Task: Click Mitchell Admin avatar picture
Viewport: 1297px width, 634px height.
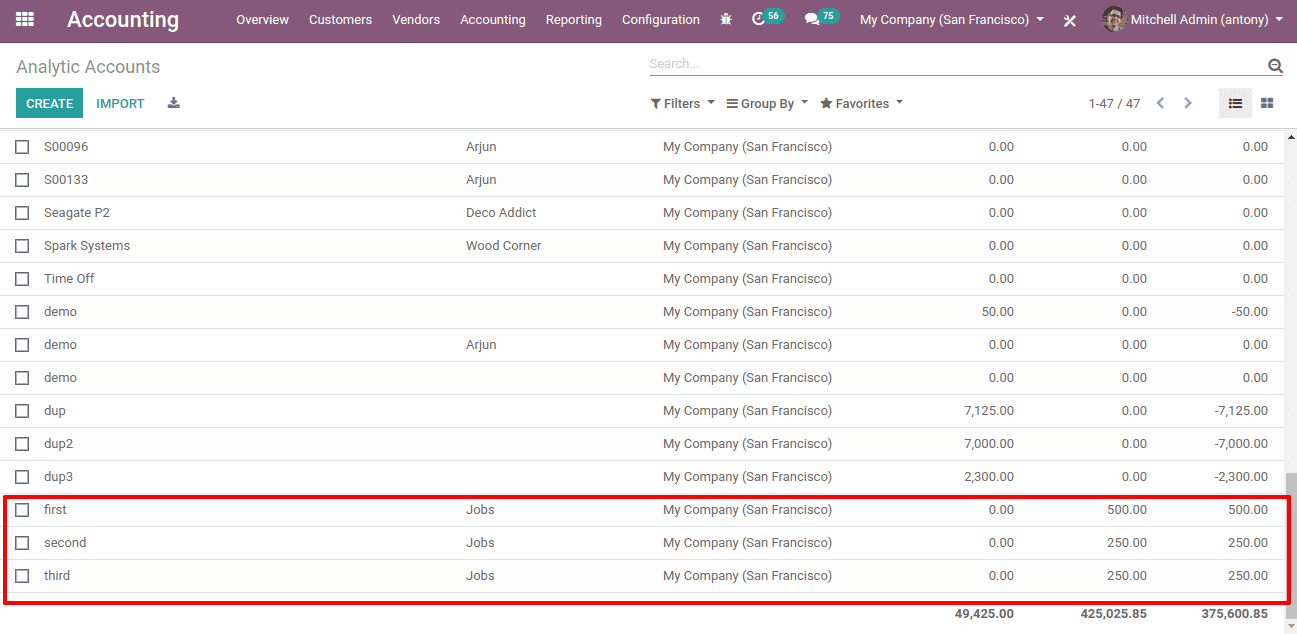Action: click(x=1114, y=19)
